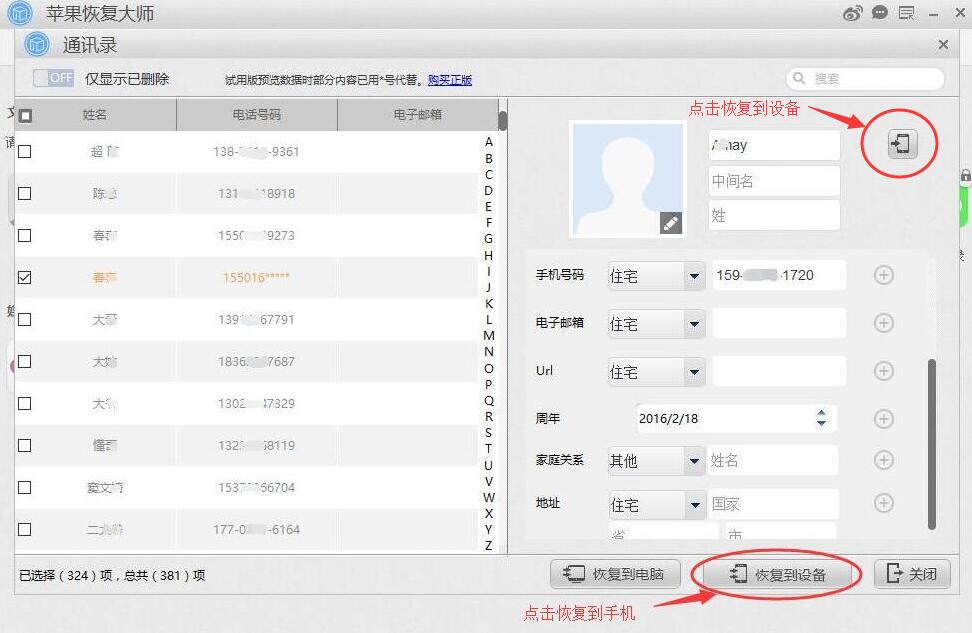This screenshot has height=633, width=972.
Task: Open the 购买正版 link
Action: click(x=450, y=80)
